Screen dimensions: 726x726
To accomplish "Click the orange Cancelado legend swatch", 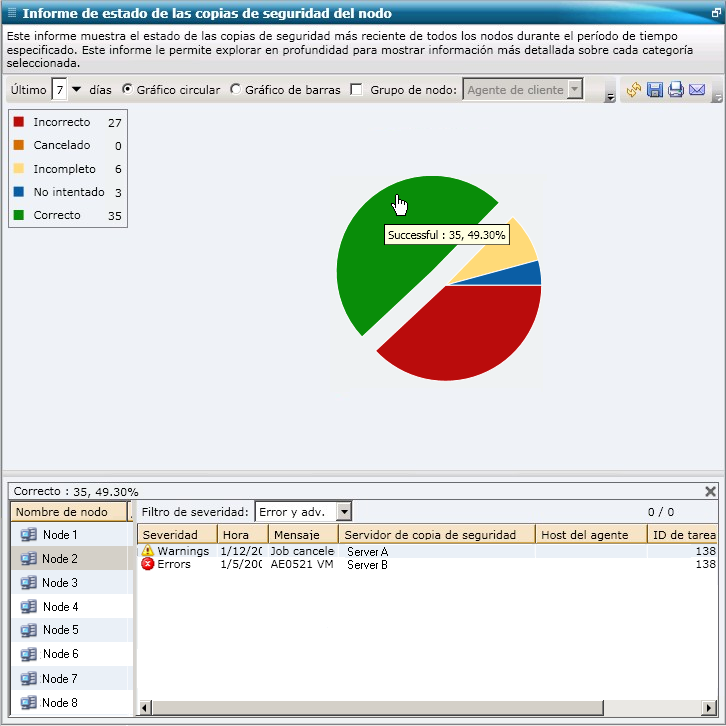I will pos(19,145).
